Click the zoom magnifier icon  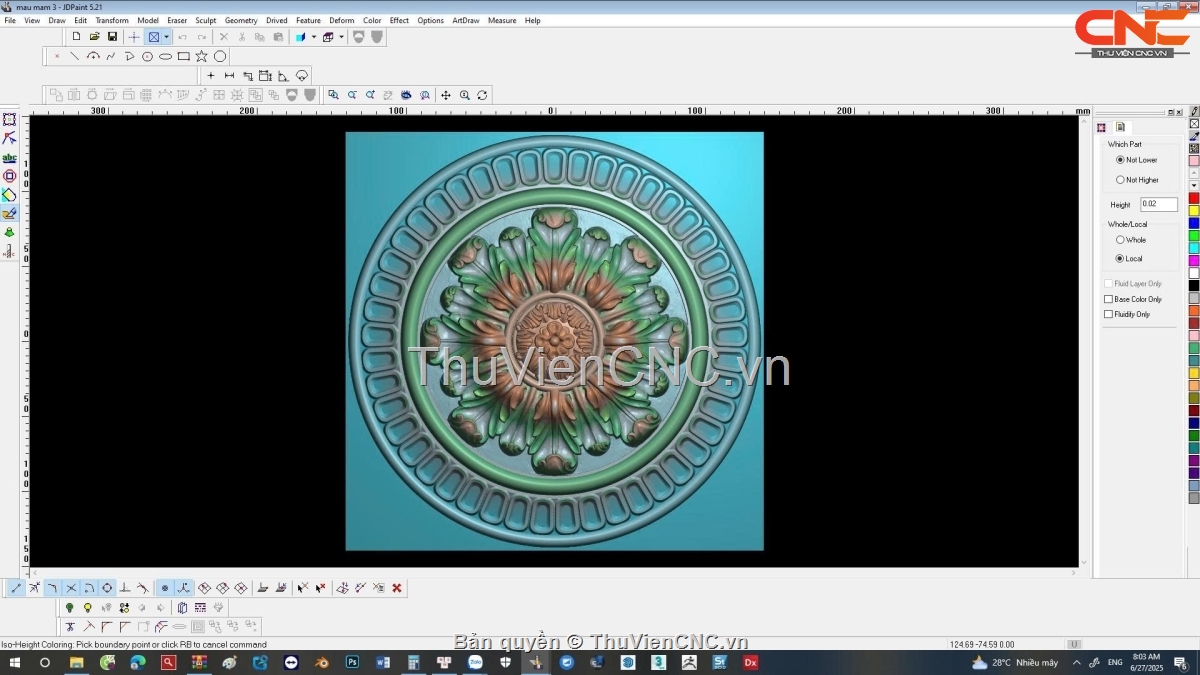click(x=464, y=95)
